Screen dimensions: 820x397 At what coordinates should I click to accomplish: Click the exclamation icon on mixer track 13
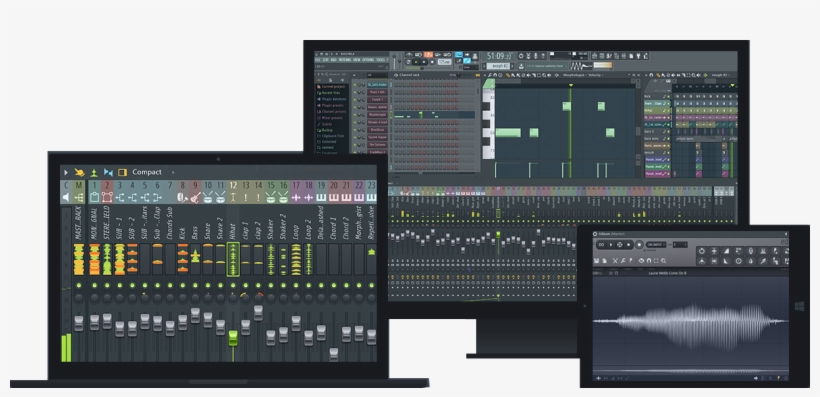click(x=245, y=197)
